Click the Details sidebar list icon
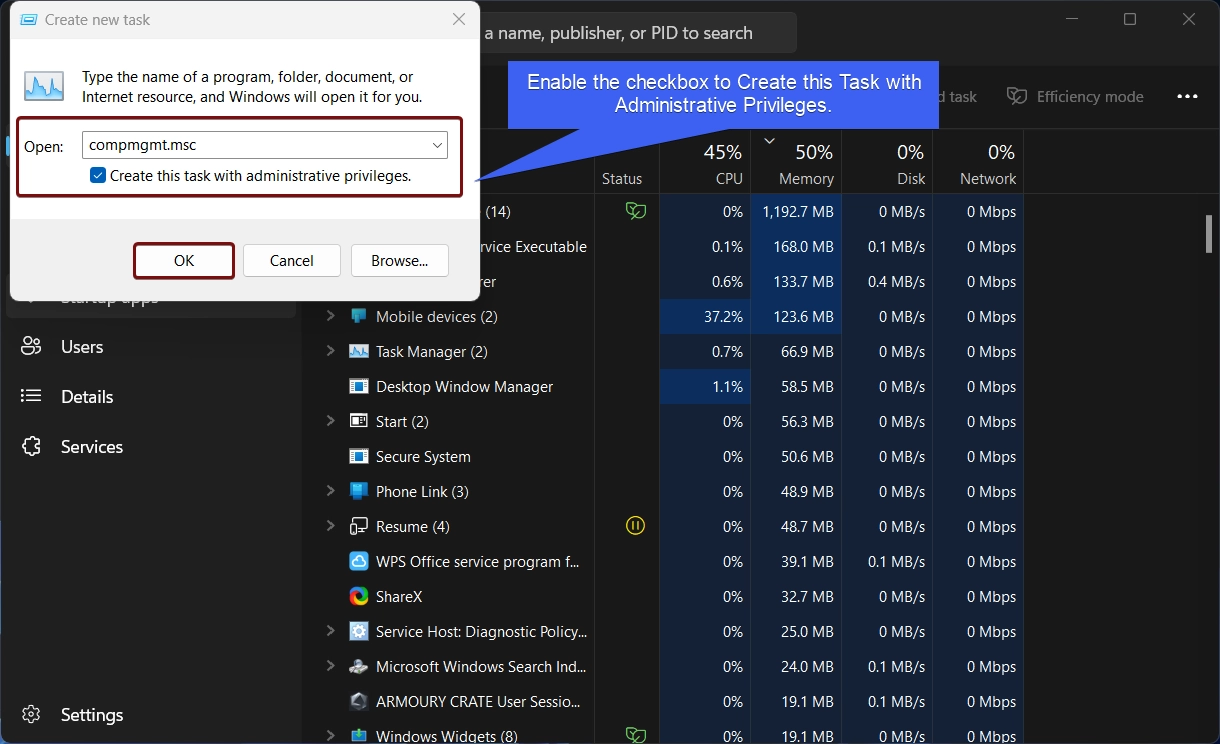 coord(32,397)
